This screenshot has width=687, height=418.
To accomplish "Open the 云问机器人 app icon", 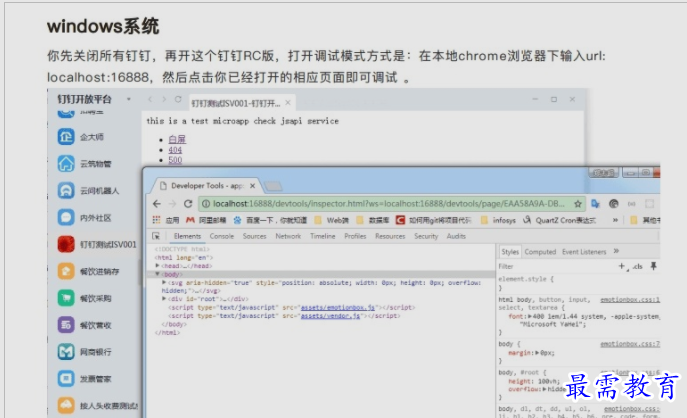I will (x=66, y=191).
